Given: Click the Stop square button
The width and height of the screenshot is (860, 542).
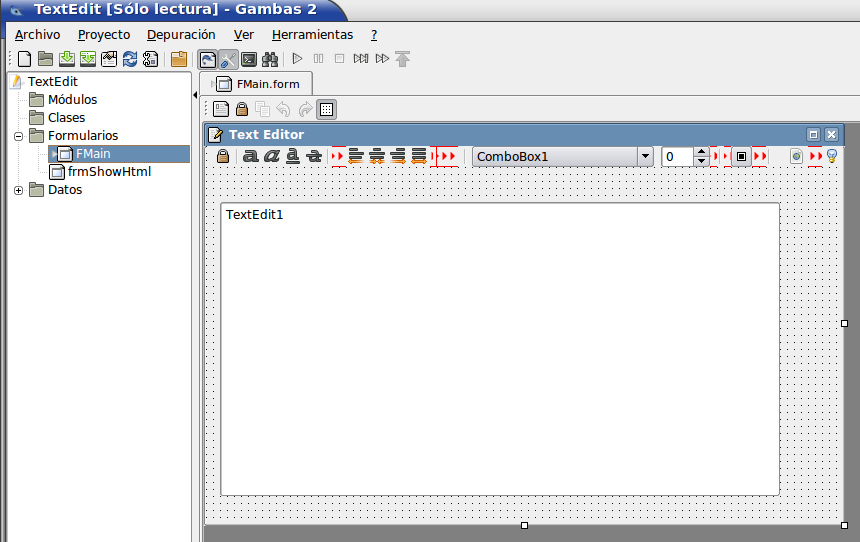Looking at the screenshot, I should click(x=340, y=58).
